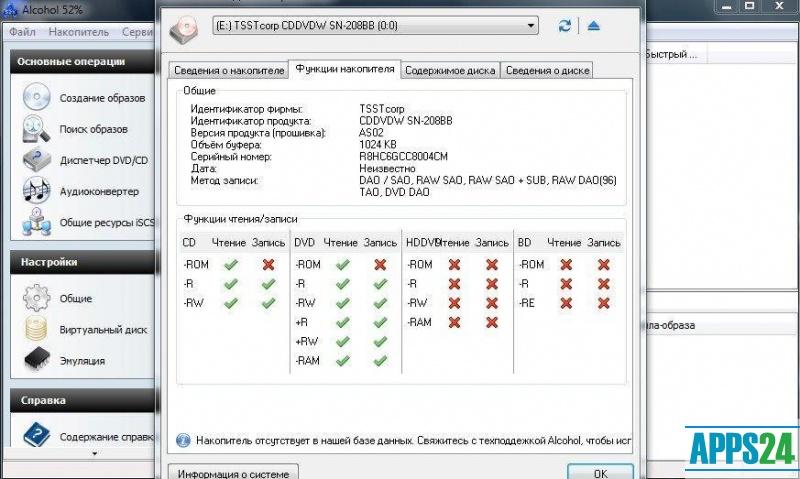Viewport: 800px width, 479px height.
Task: Click Создание образов link
Action: (x=103, y=98)
